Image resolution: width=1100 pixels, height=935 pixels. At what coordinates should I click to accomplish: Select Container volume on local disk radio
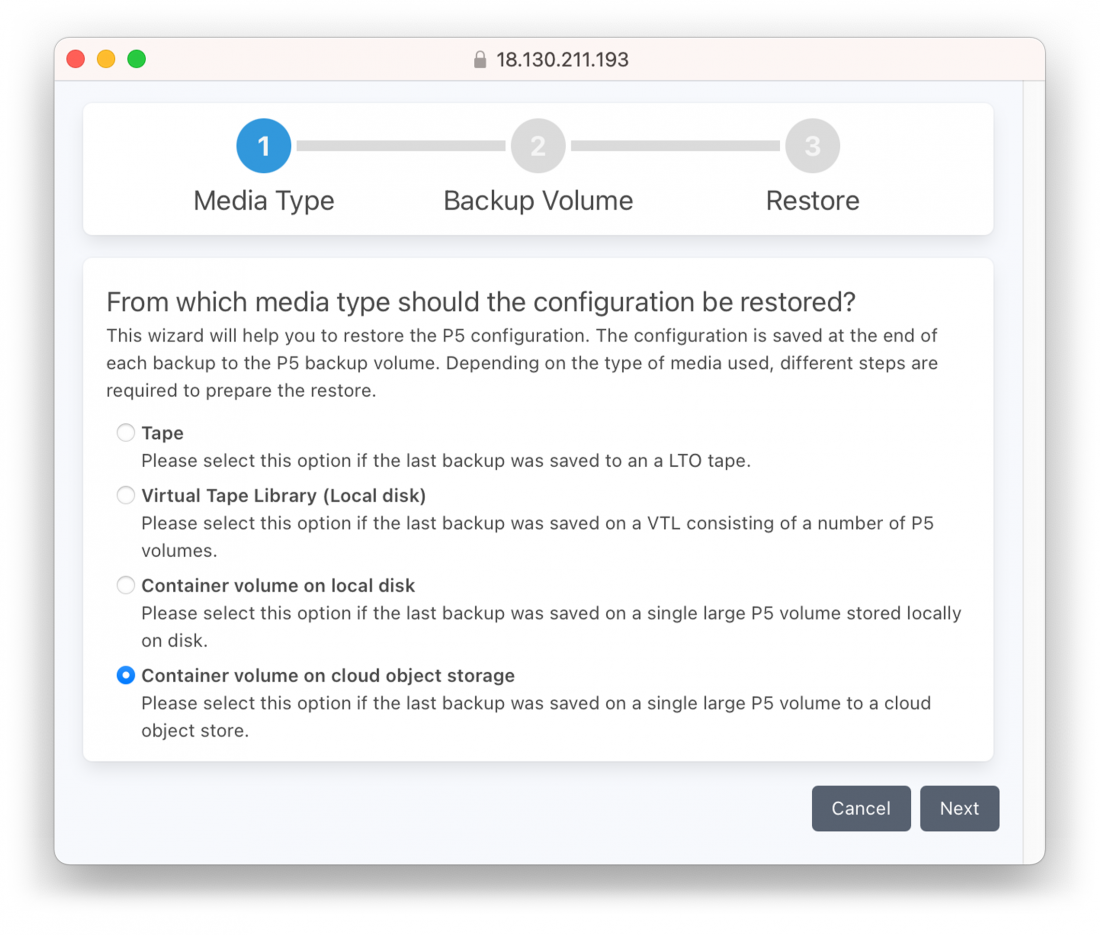[x=126, y=585]
